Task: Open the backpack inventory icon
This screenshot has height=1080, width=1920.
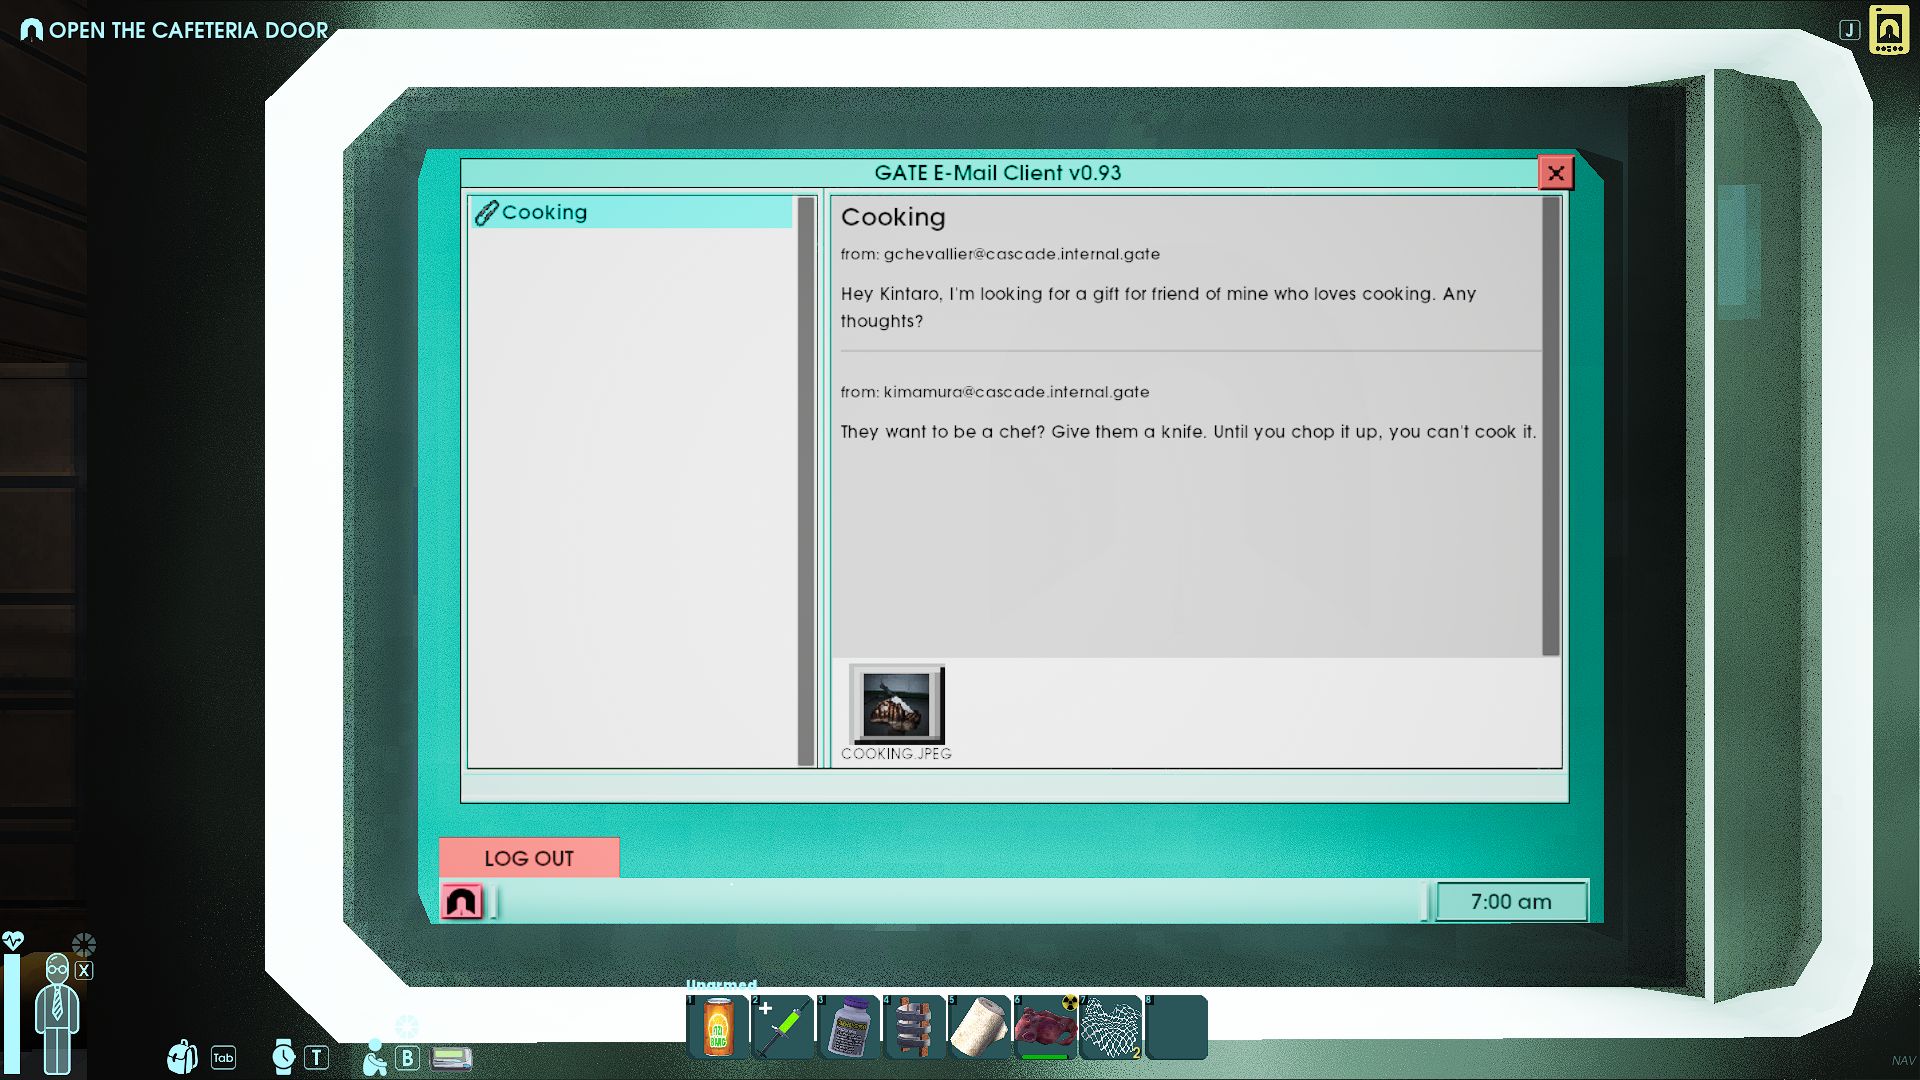Action: [x=182, y=1057]
